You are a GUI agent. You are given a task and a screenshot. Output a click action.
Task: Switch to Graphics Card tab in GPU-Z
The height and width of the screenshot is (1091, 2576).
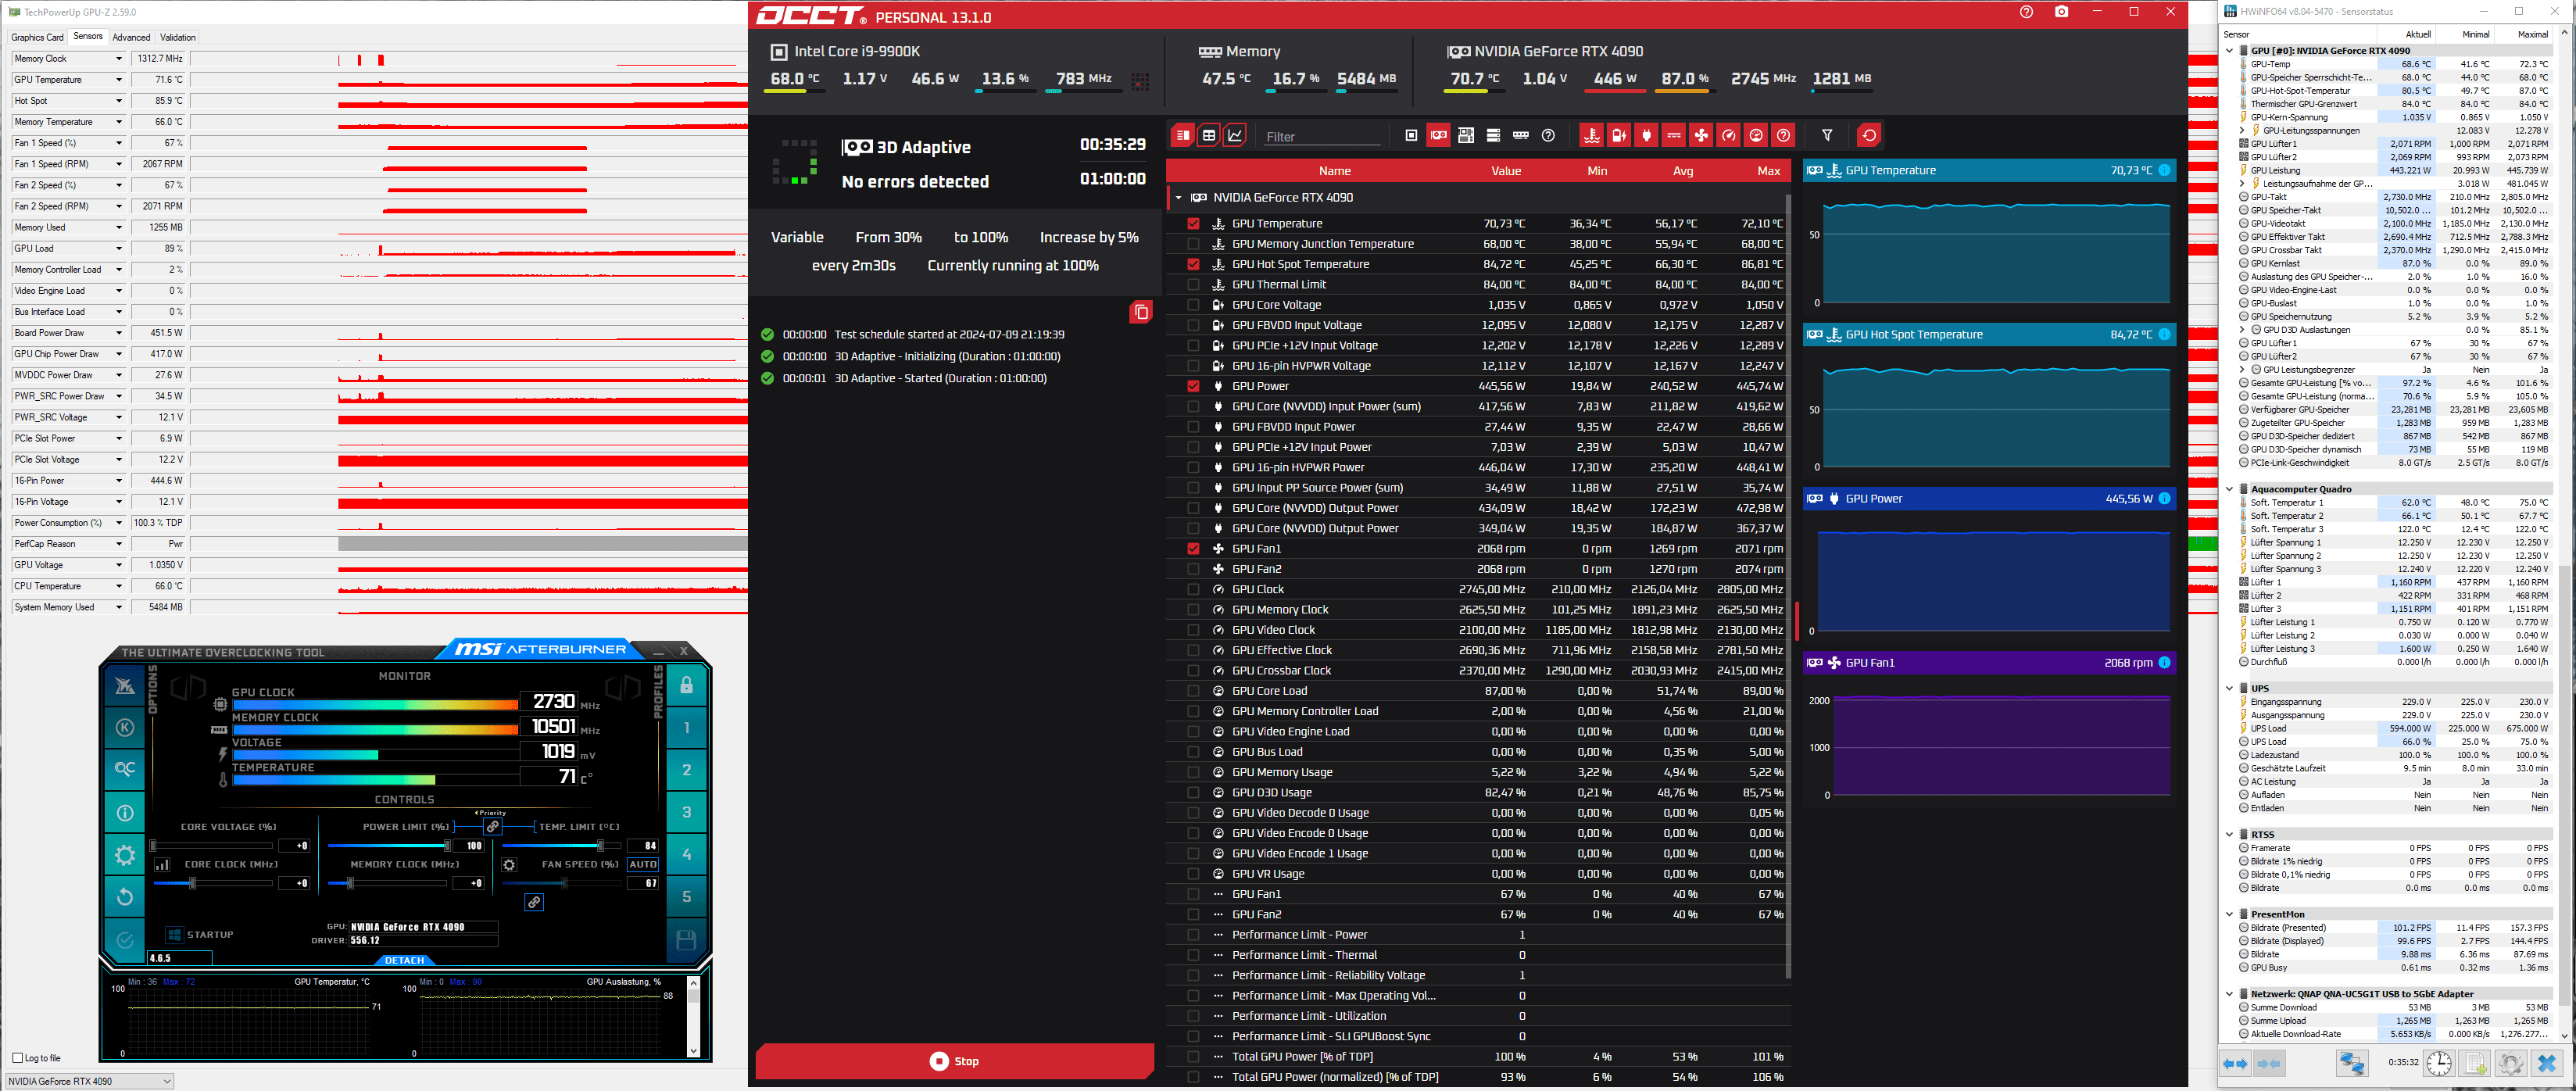(37, 37)
